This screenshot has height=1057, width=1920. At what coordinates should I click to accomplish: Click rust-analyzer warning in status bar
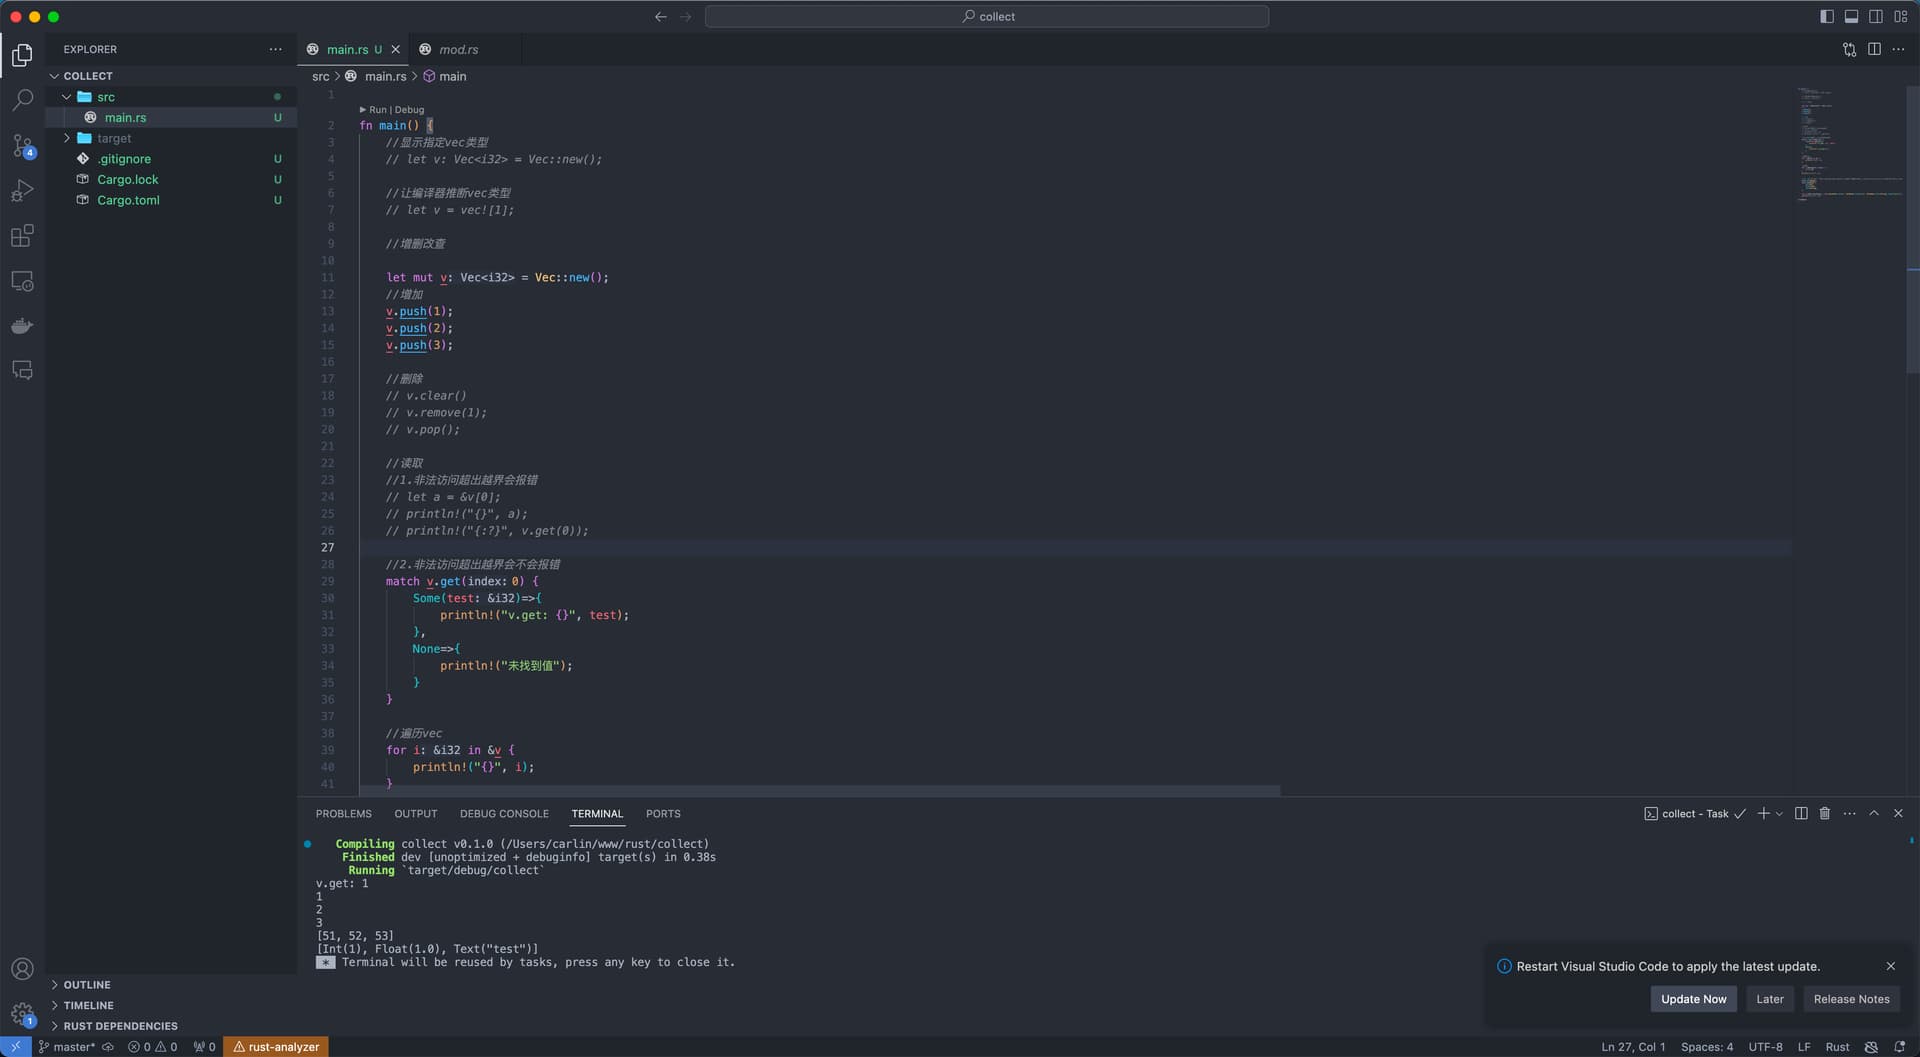[276, 1047]
